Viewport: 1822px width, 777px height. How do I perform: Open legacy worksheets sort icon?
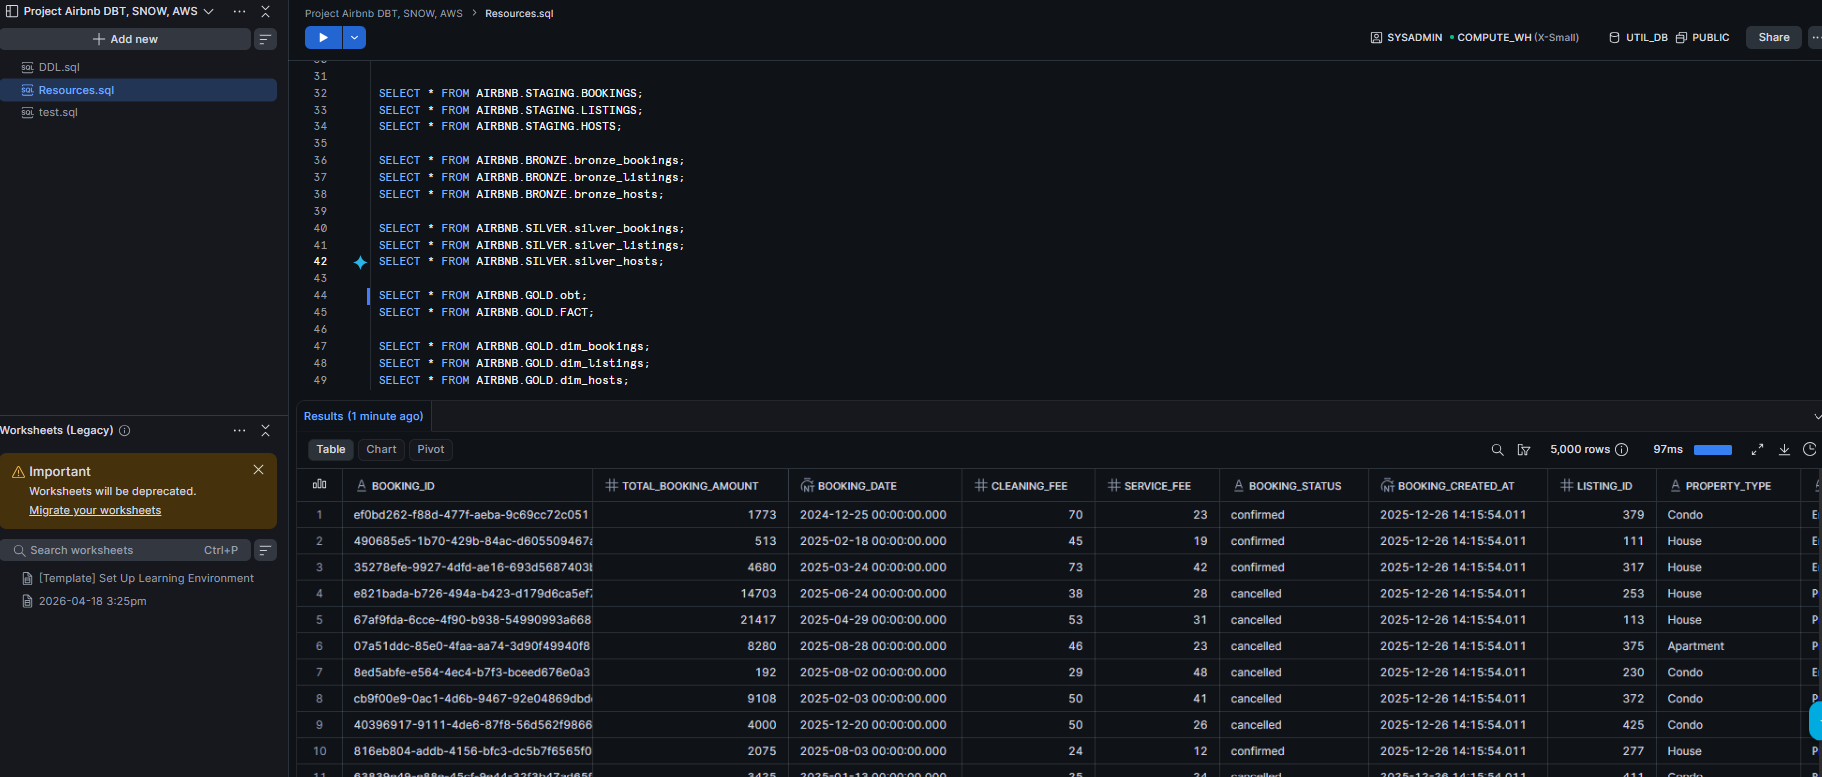265,550
